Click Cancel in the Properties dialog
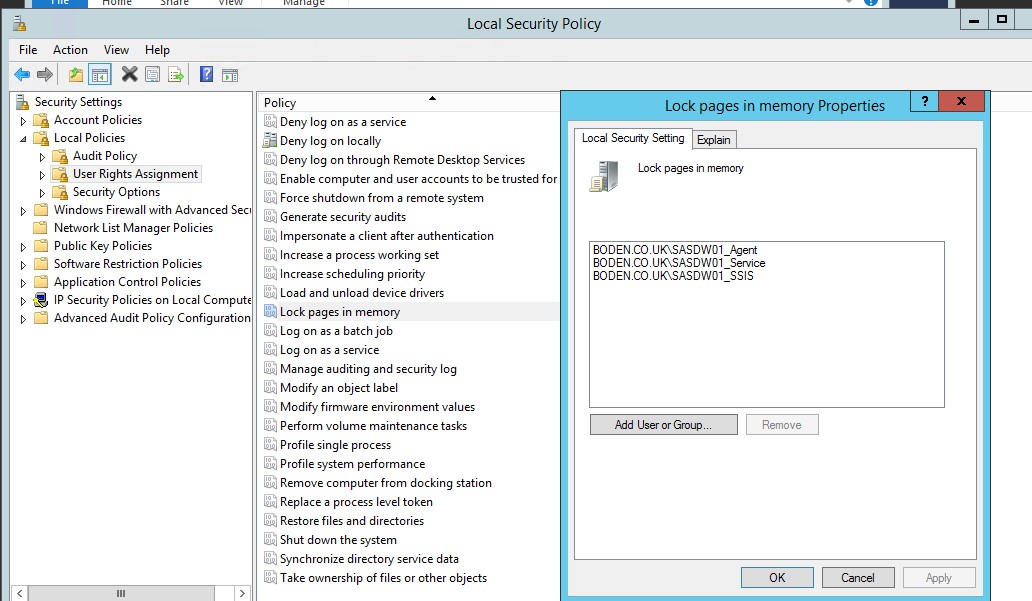This screenshot has height=601, width=1032. [x=858, y=577]
